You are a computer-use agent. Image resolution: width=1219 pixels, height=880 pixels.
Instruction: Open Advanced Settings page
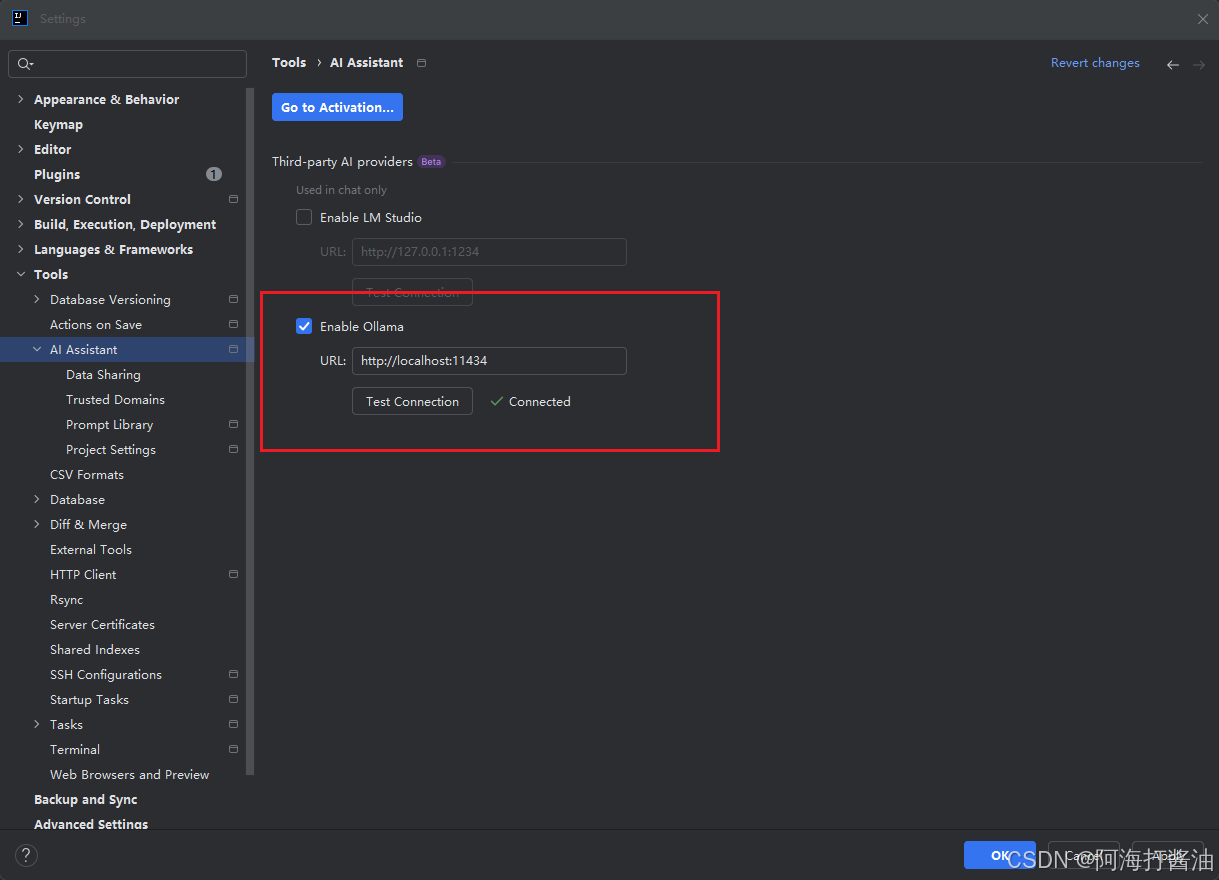click(x=91, y=824)
